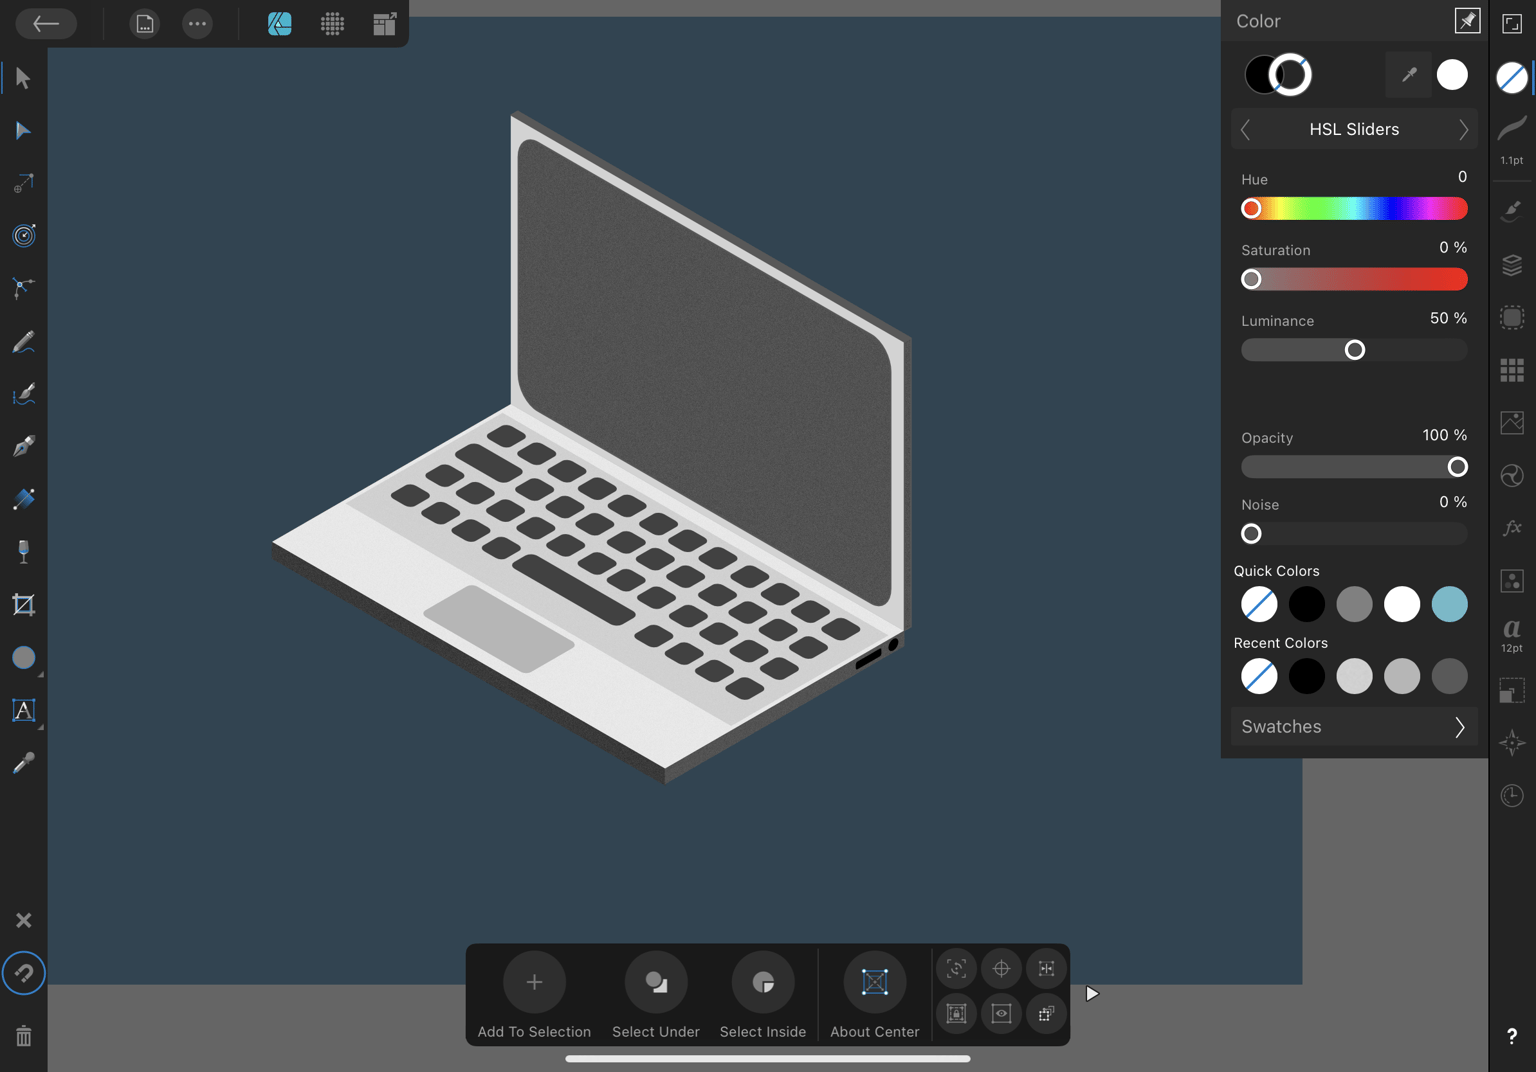Screen dimensions: 1536x1072
Task: Switch to the Export persona
Action: click(385, 23)
